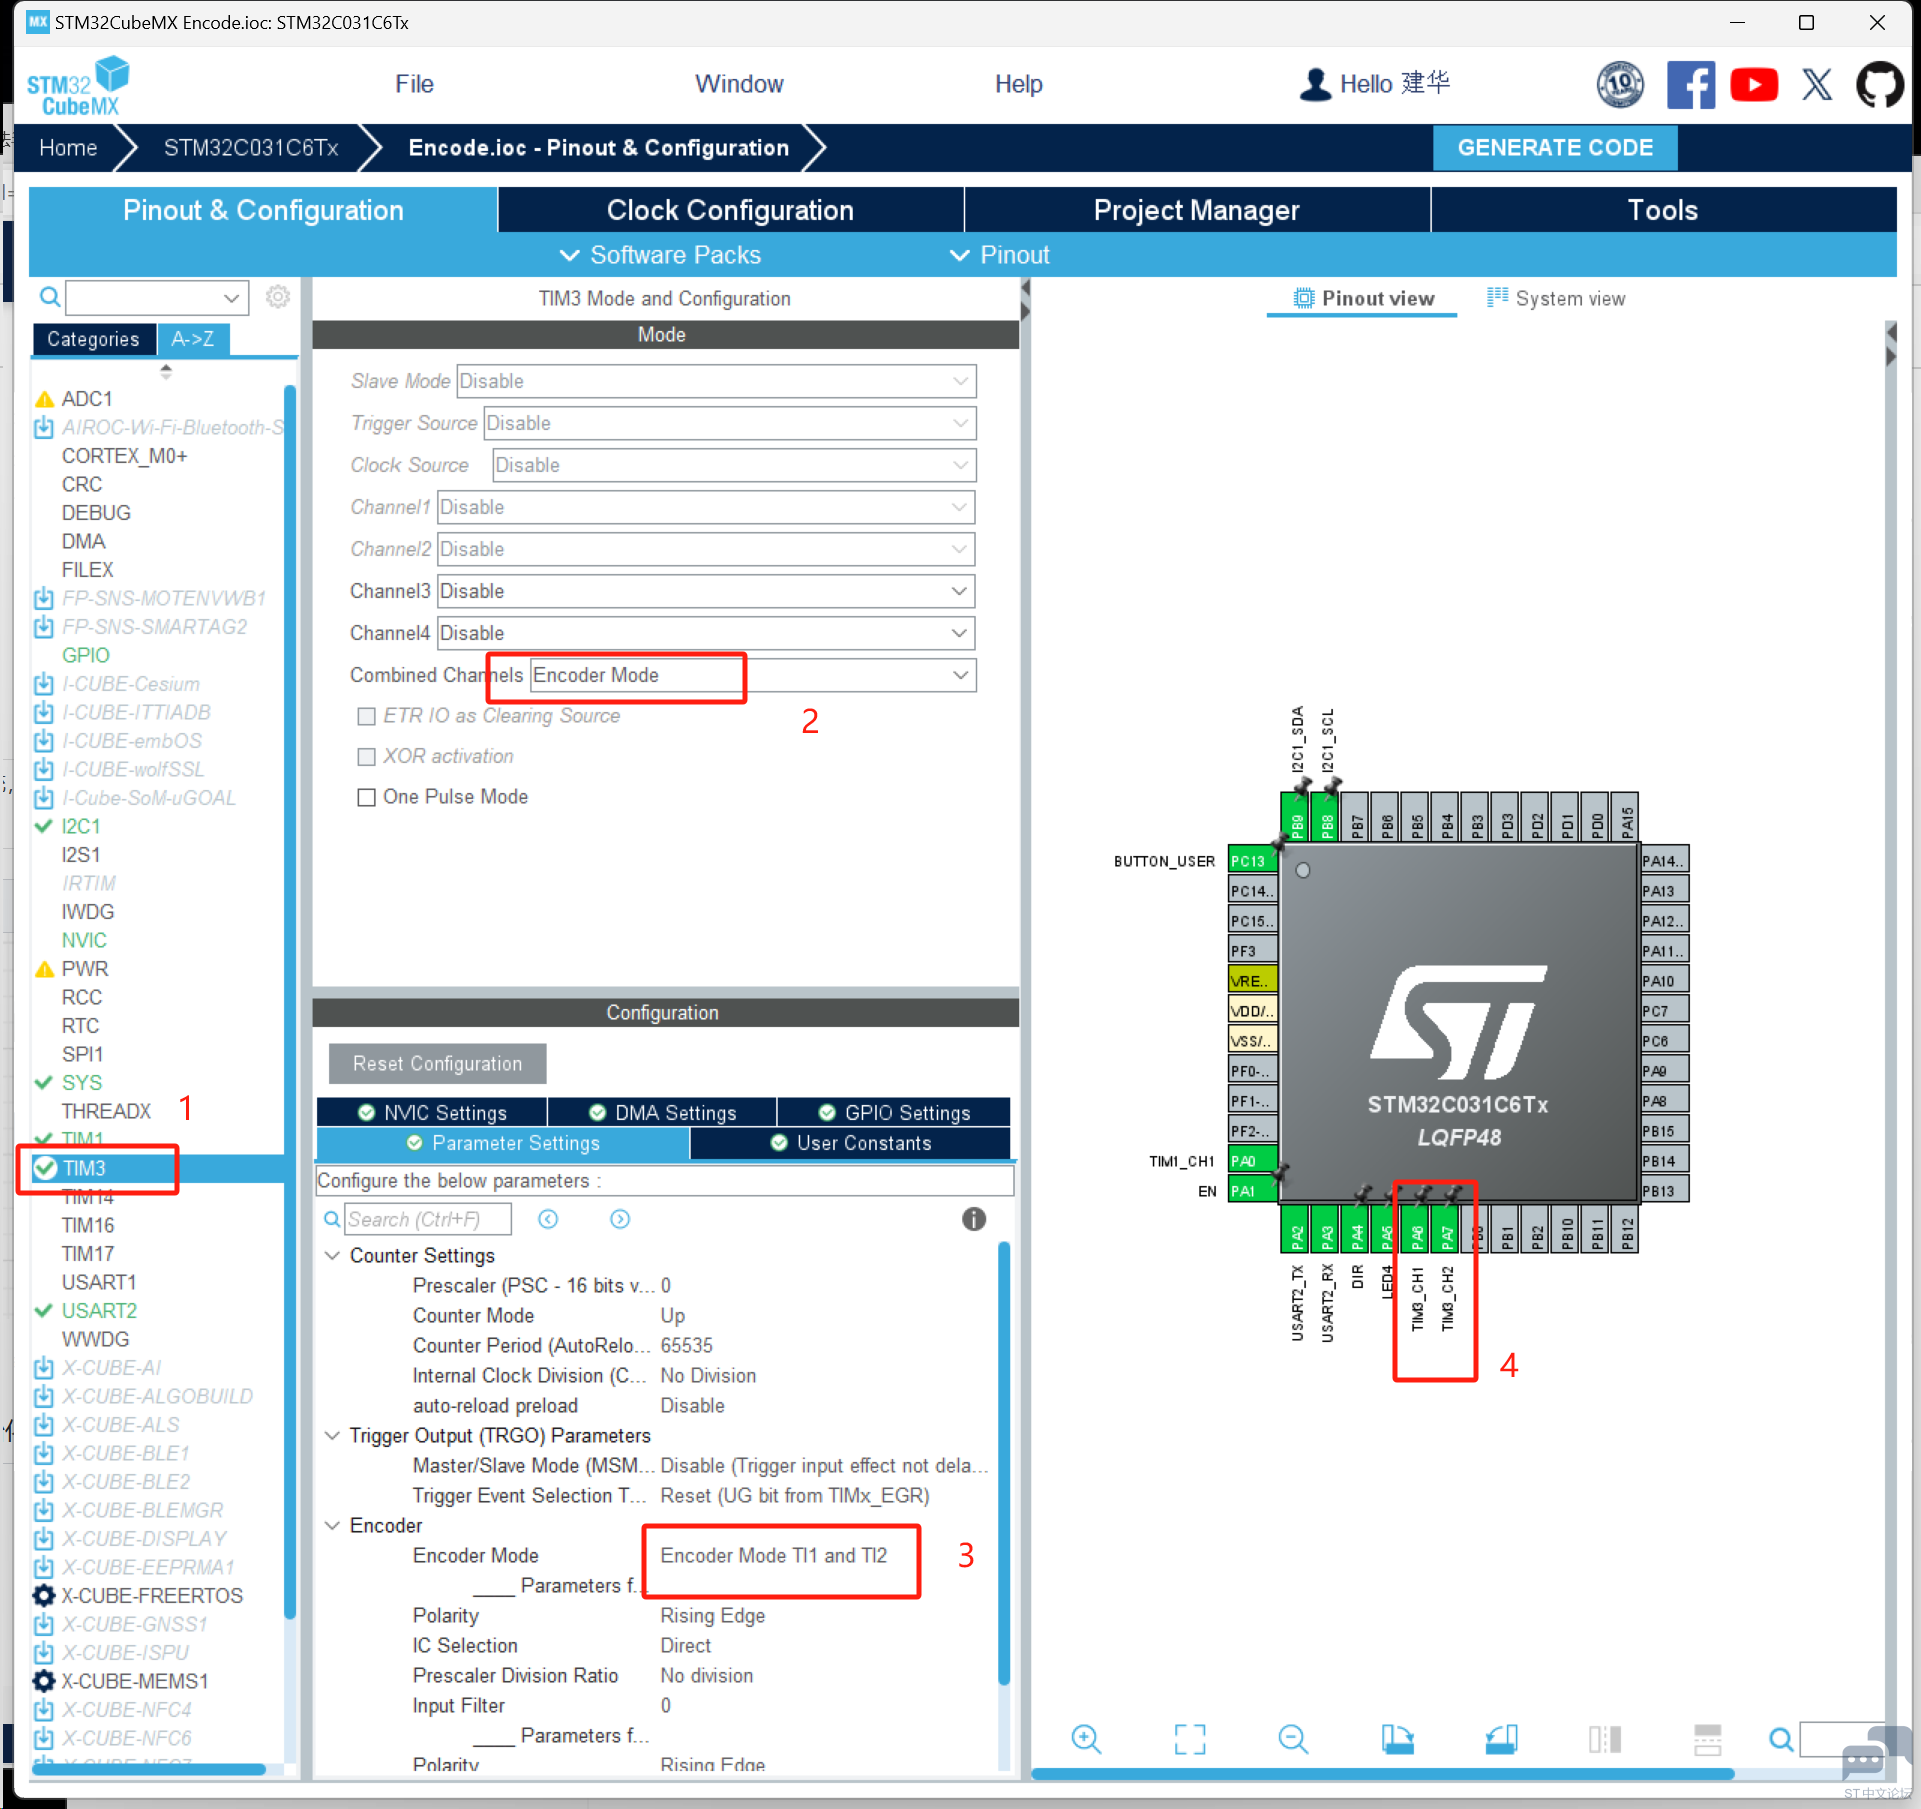Toggle ETR IO as Clearing Source checkbox

366,716
